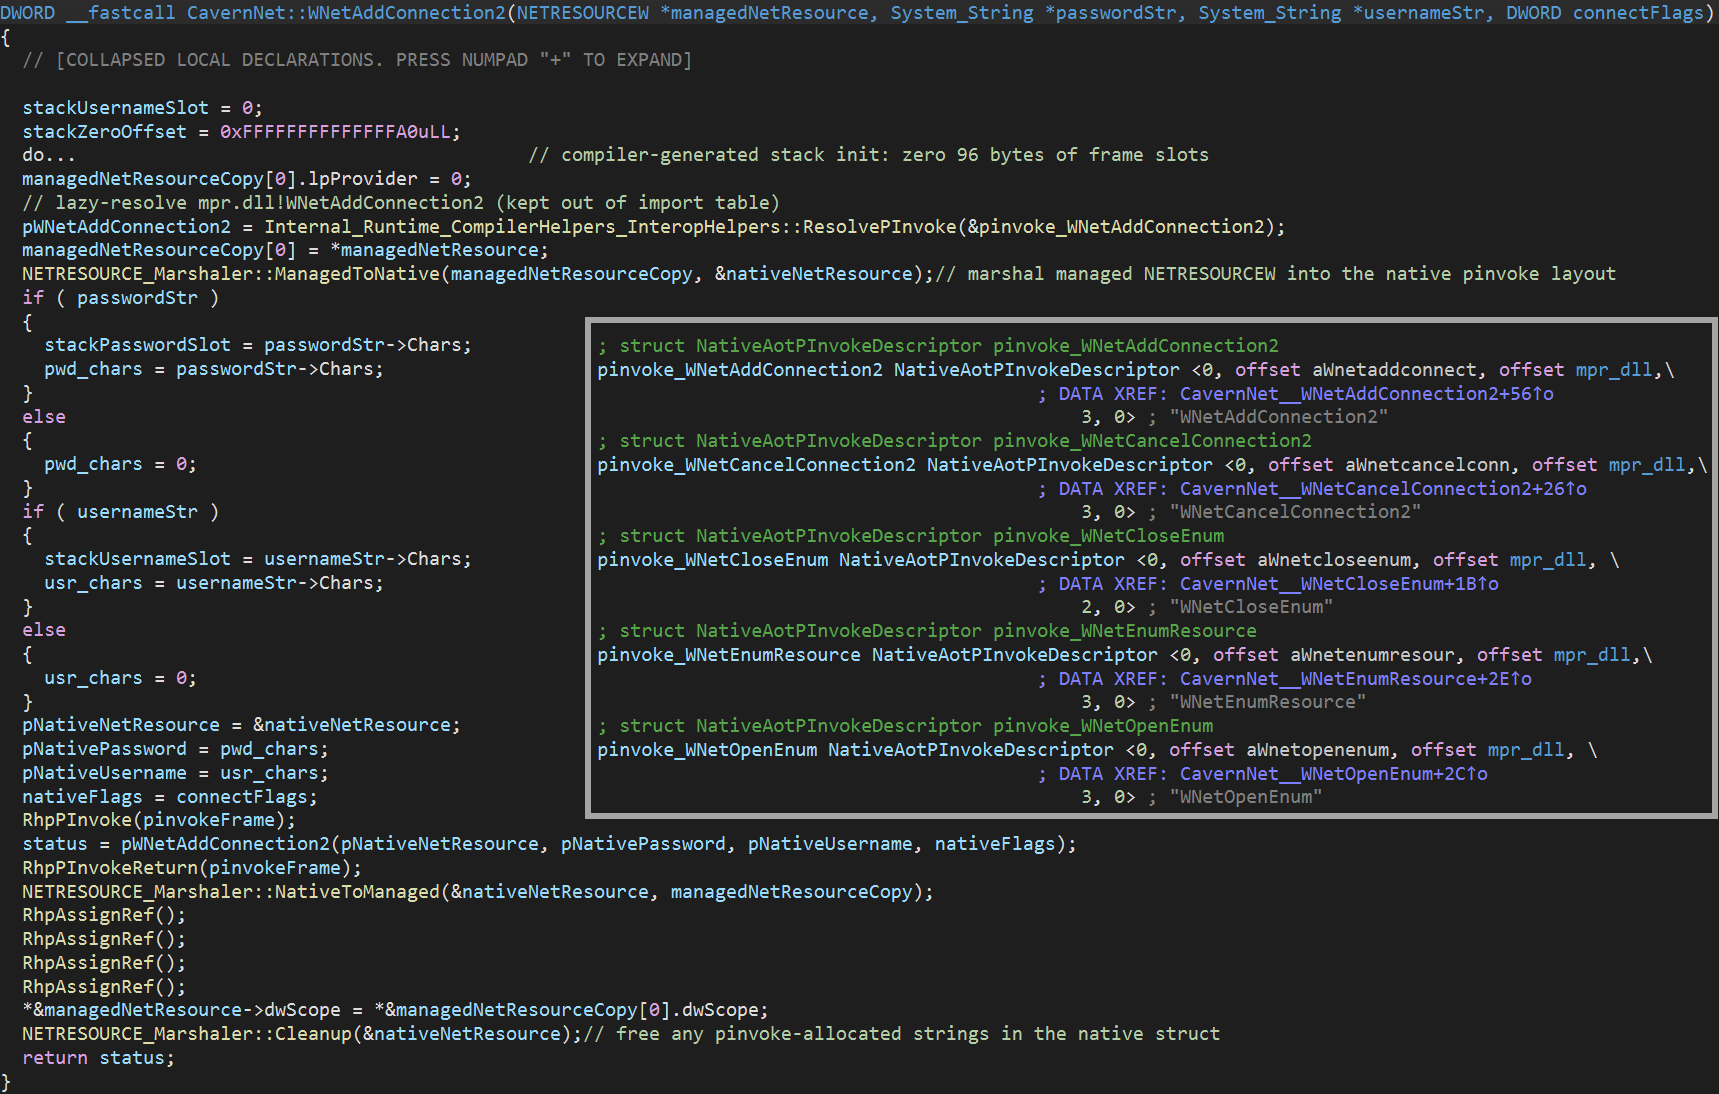Click the 'usr_chars = 0;' line

[120, 679]
